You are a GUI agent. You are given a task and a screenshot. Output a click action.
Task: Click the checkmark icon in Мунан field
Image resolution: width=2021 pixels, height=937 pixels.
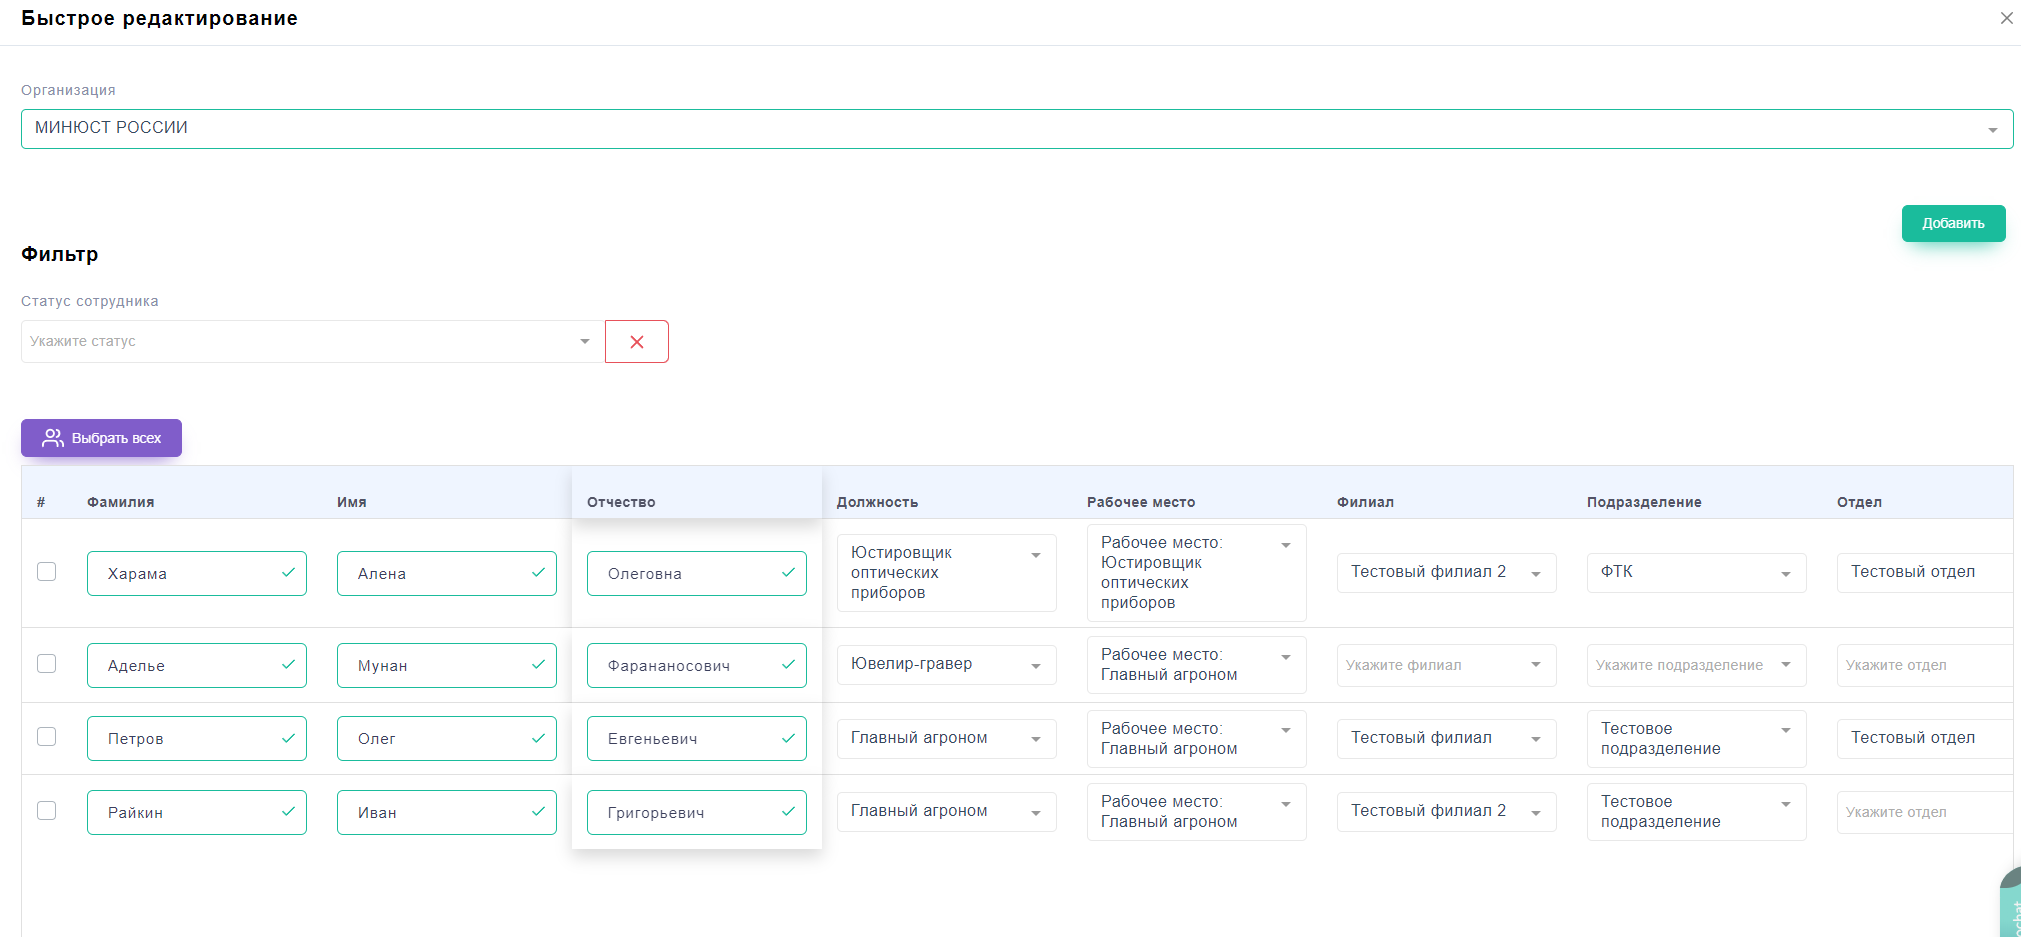point(538,665)
